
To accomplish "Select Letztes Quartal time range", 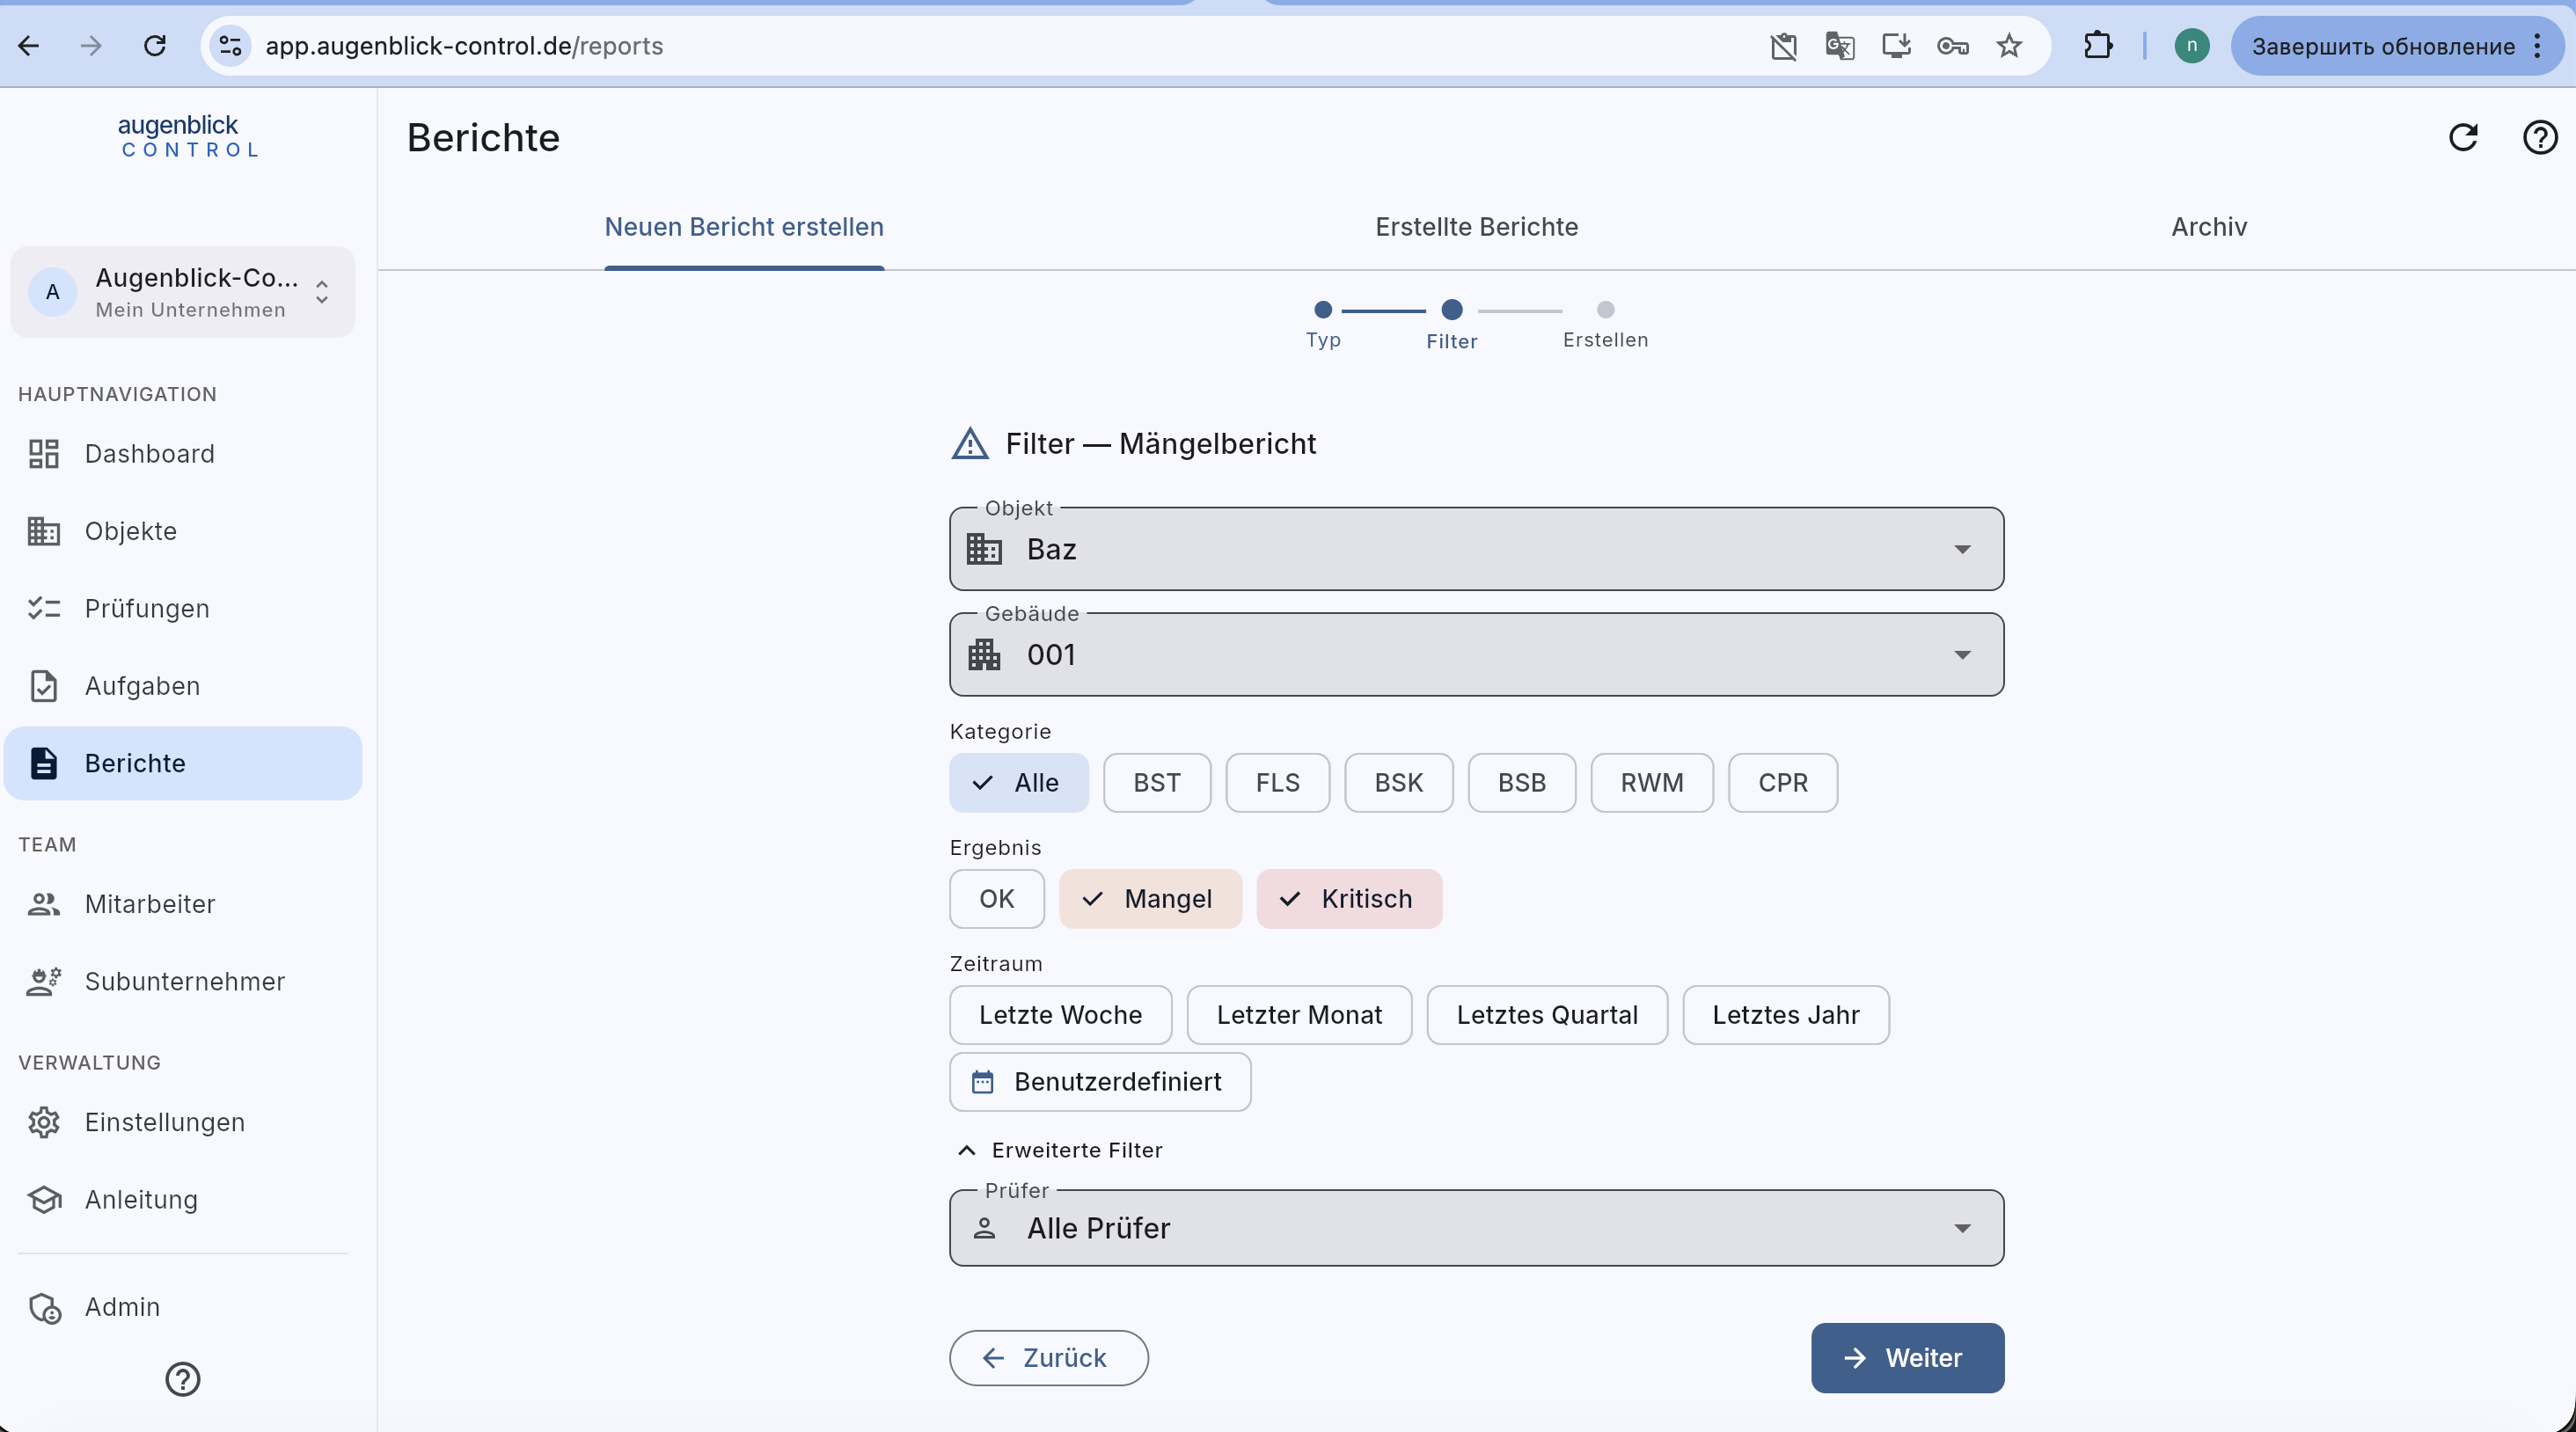I will tap(1547, 1015).
